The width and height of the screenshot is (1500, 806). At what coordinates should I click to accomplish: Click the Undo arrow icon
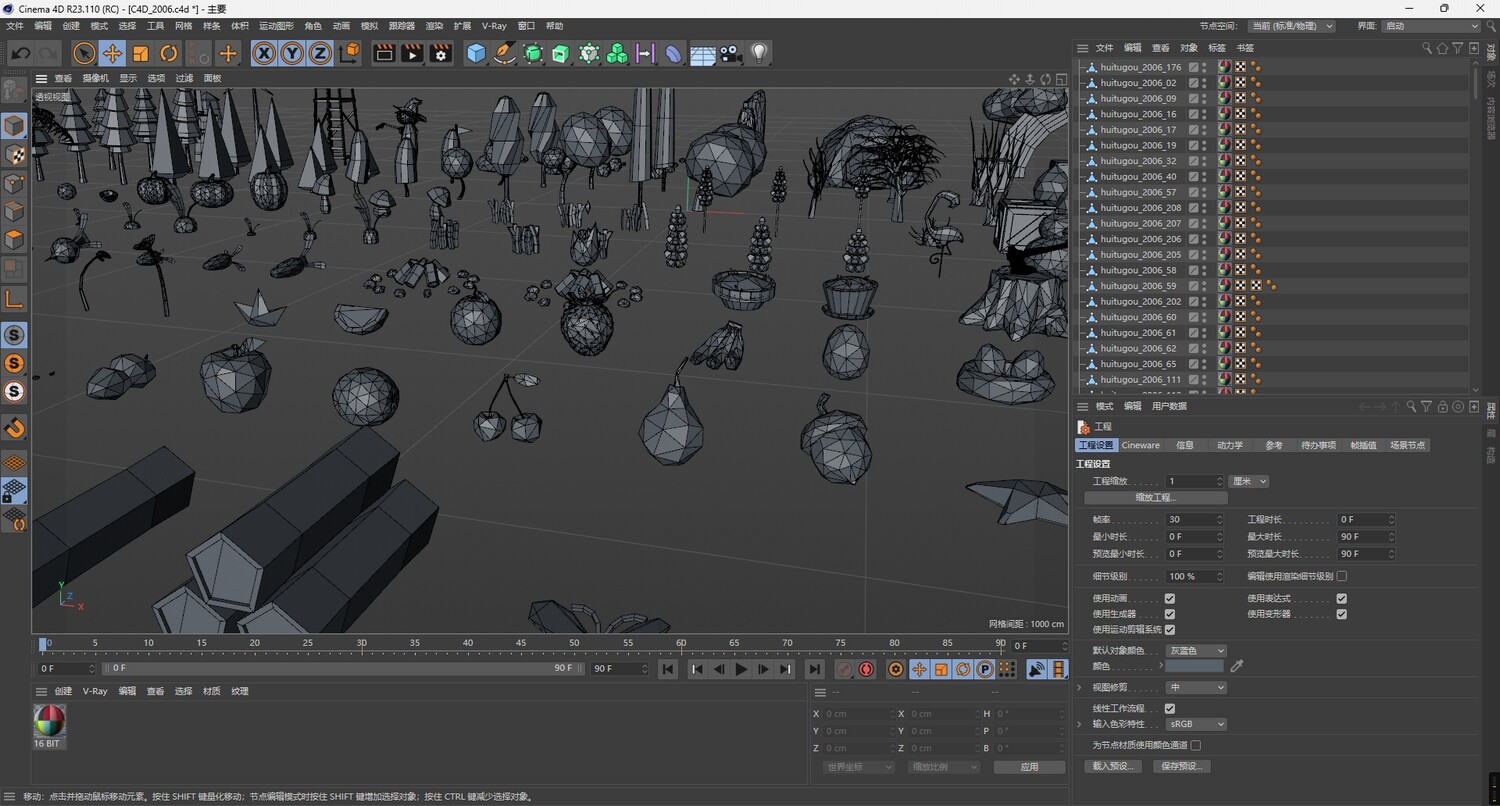21,54
